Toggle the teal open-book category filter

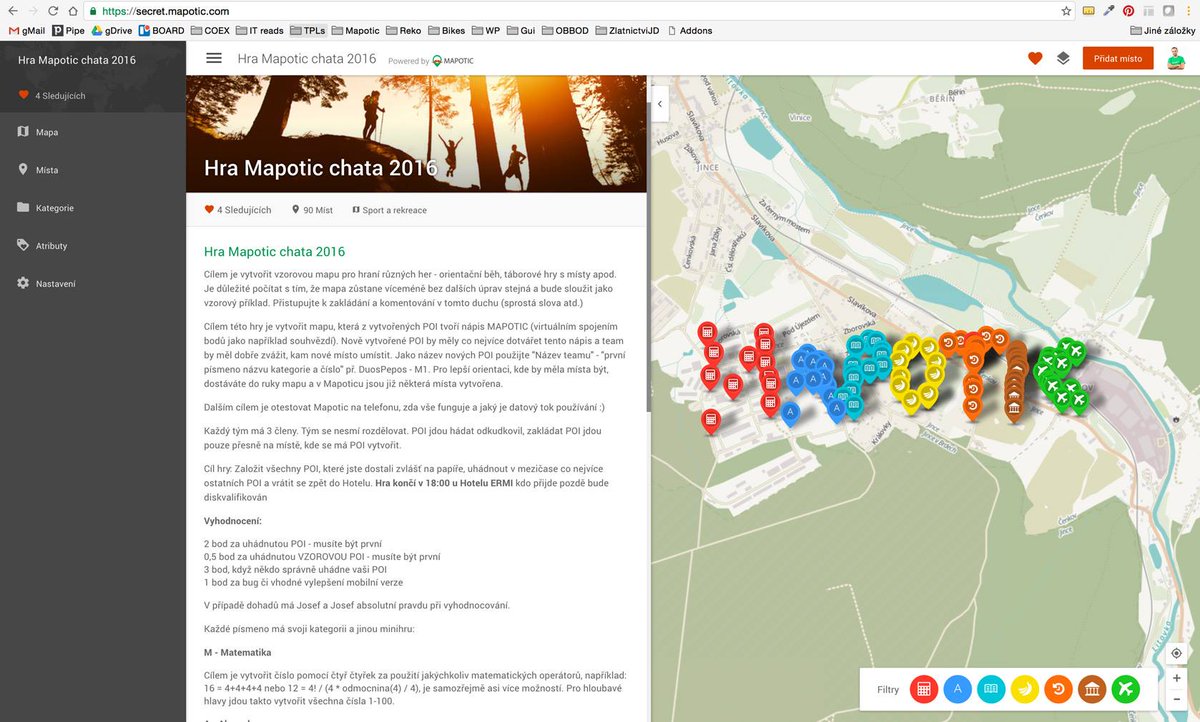(x=991, y=689)
